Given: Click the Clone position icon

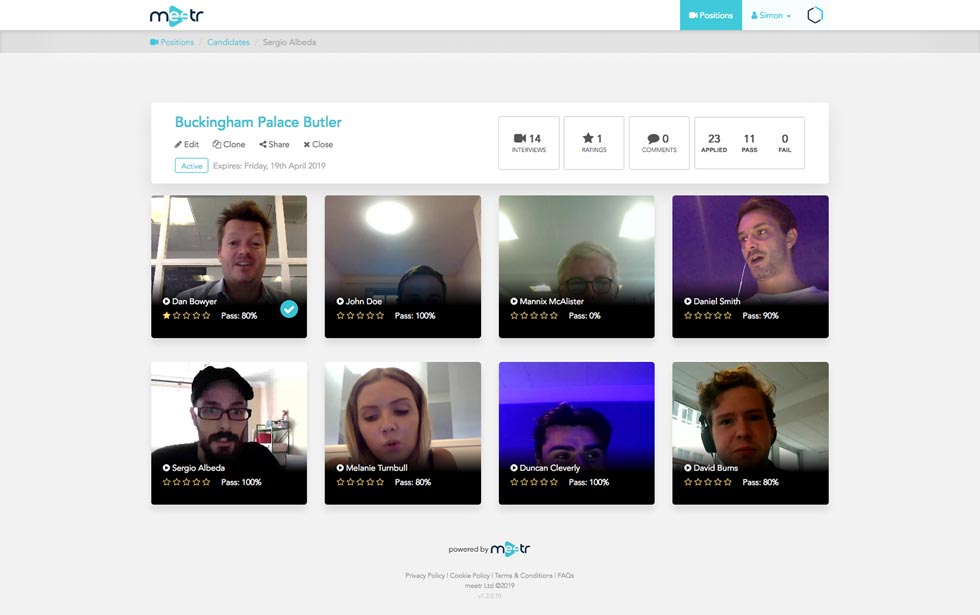Looking at the screenshot, I should pyautogui.click(x=217, y=145).
